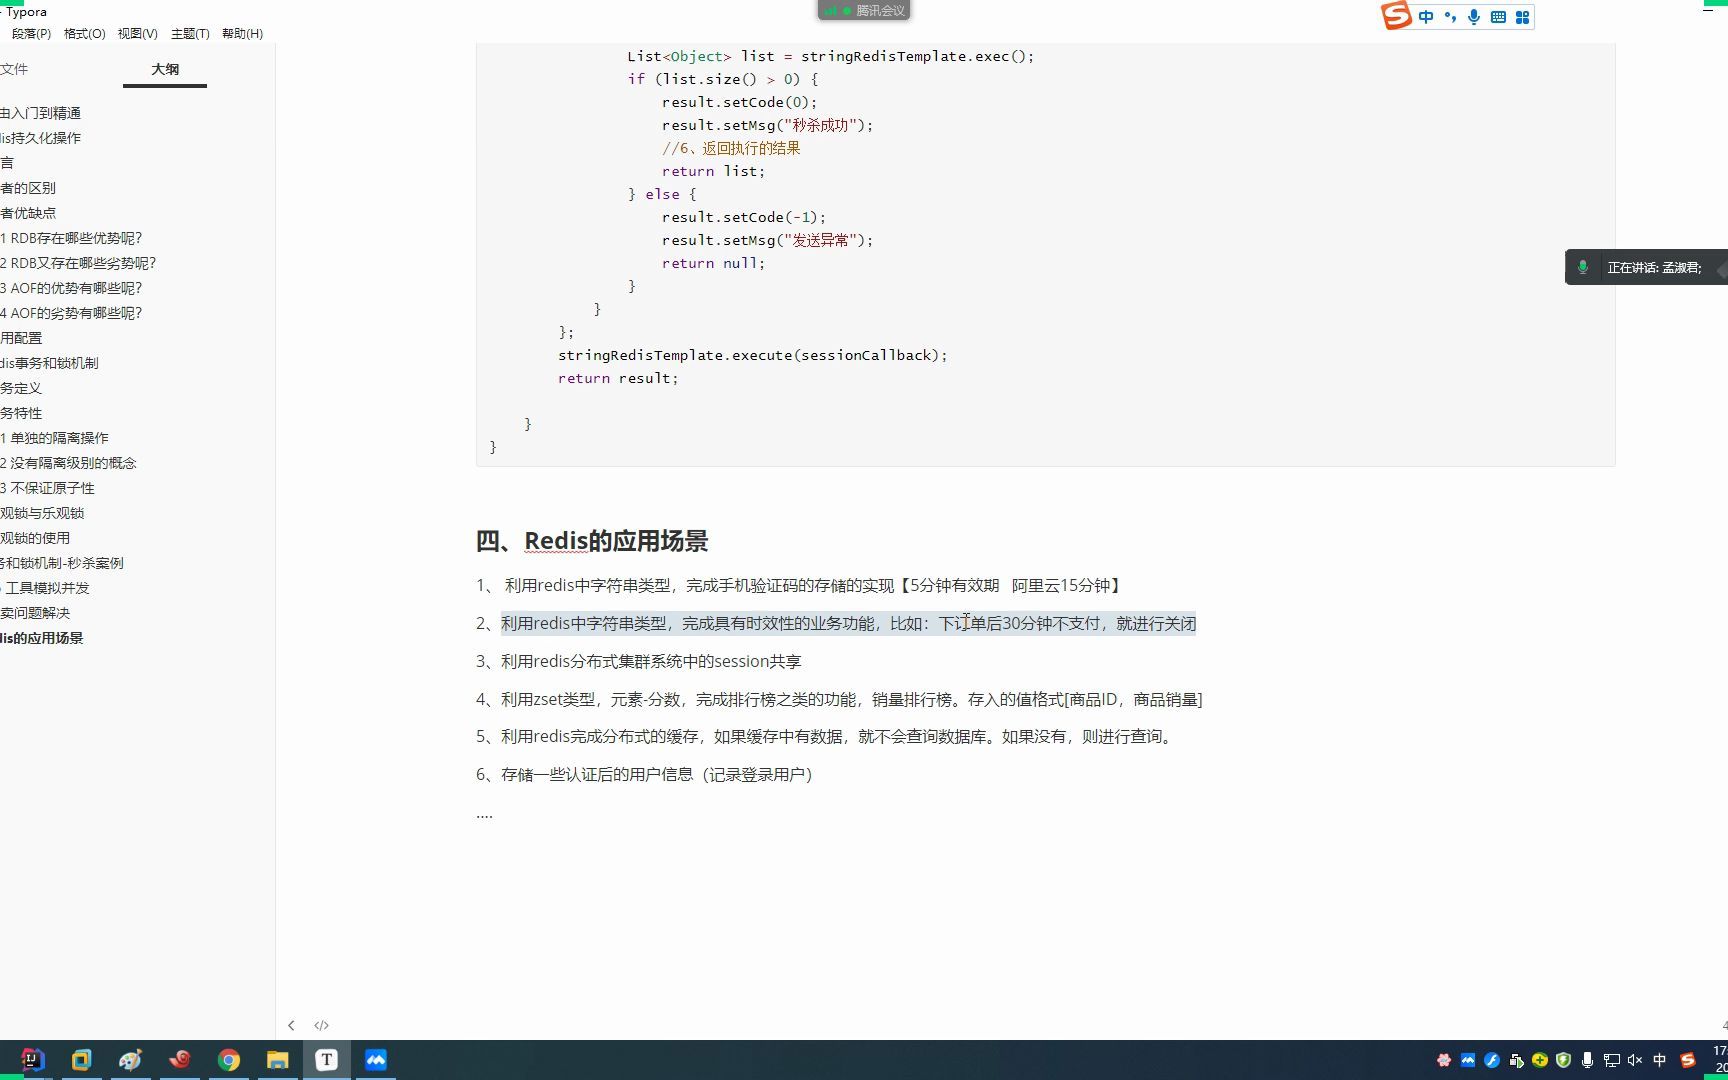The width and height of the screenshot is (1728, 1080).
Task: Click the code line 'result.setMsg("秒杀成功");'
Action: click(767, 125)
